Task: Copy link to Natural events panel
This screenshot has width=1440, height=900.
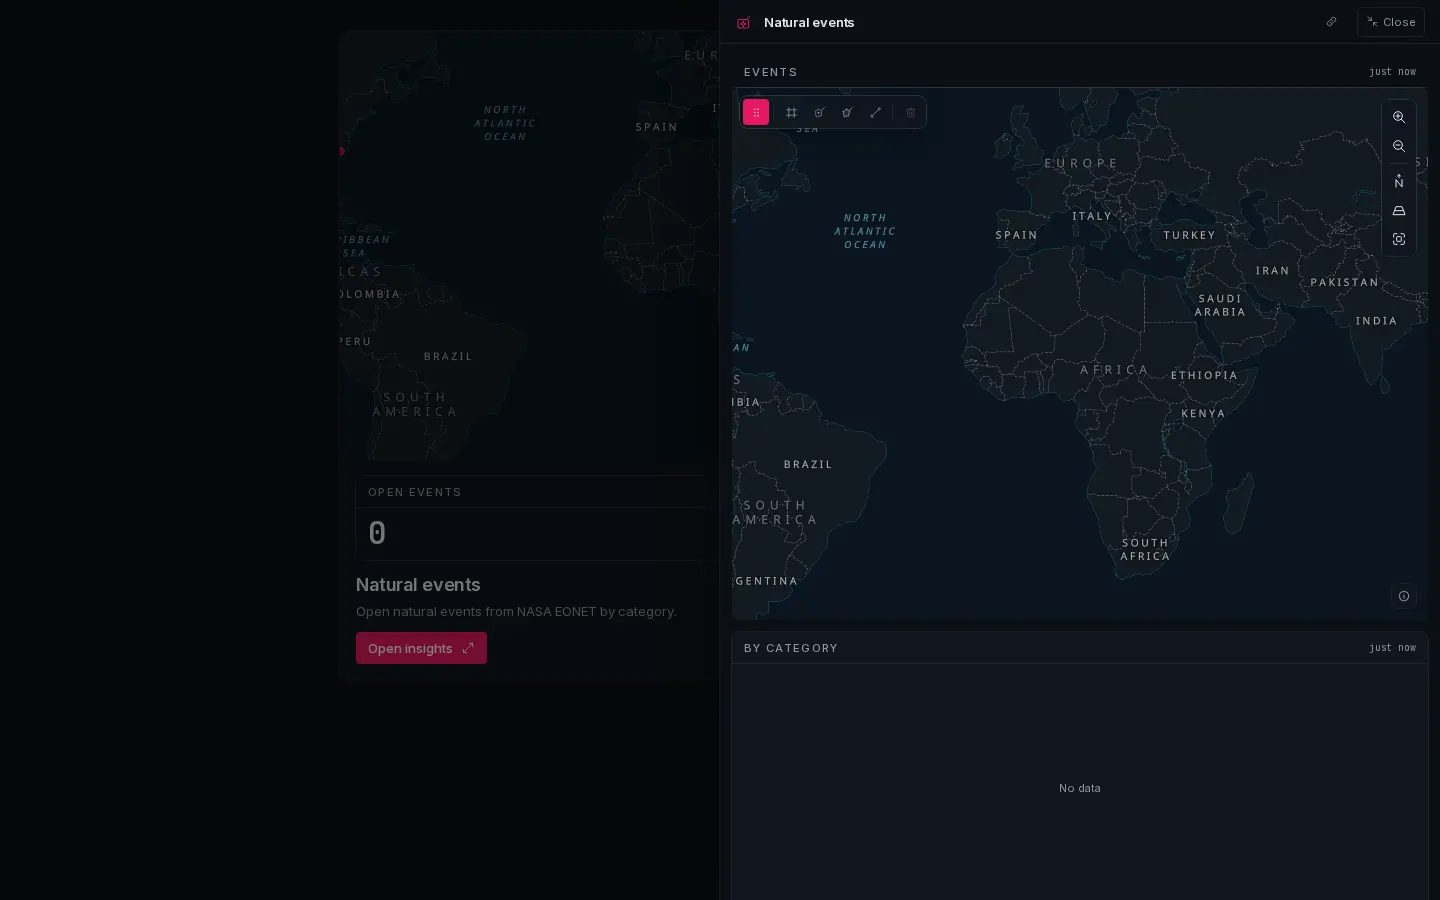Action: pos(1331,22)
